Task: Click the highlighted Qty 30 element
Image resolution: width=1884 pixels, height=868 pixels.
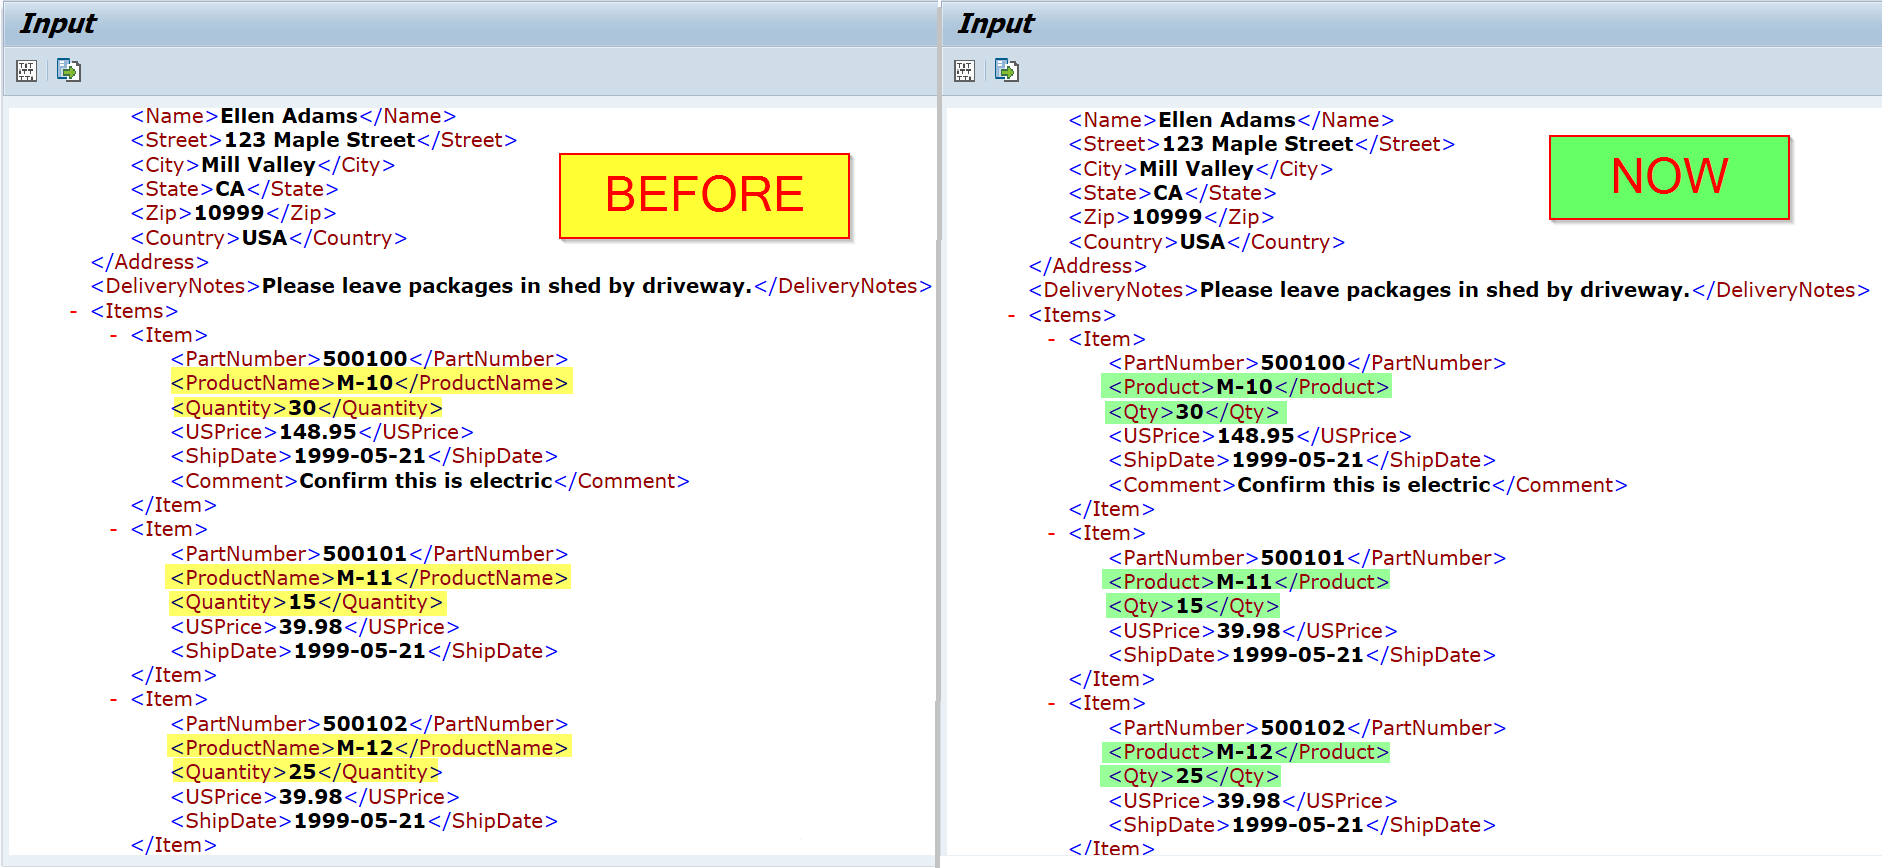Action: point(1194,412)
